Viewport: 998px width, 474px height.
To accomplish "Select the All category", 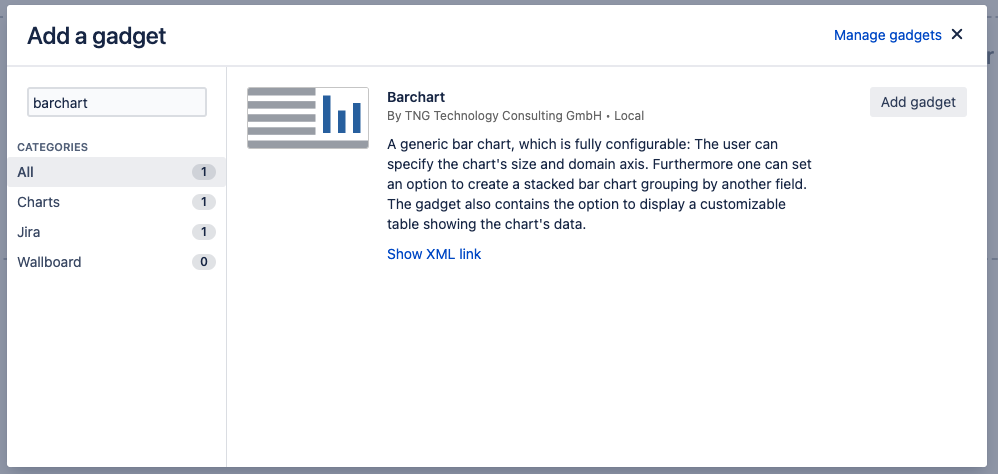I will pos(26,172).
